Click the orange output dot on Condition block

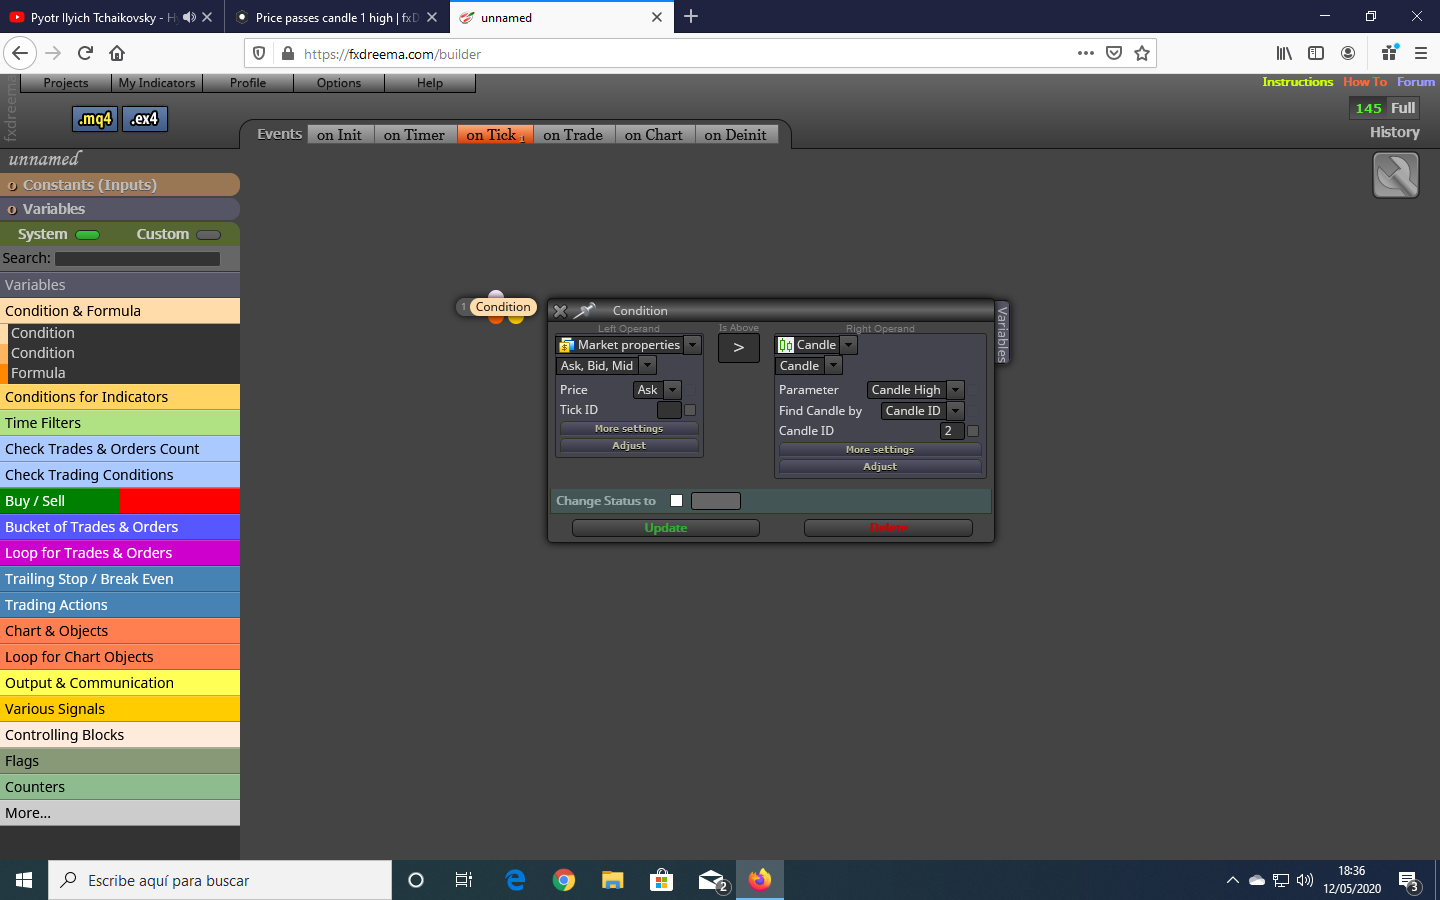[496, 319]
